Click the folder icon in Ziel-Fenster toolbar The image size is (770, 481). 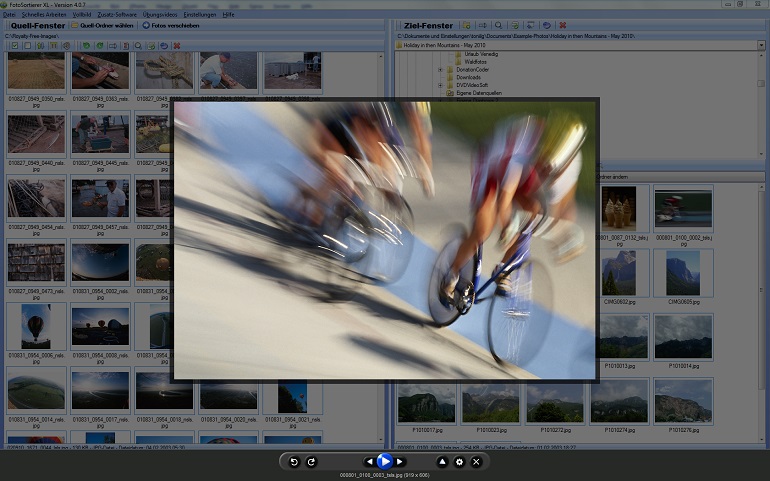pos(467,25)
